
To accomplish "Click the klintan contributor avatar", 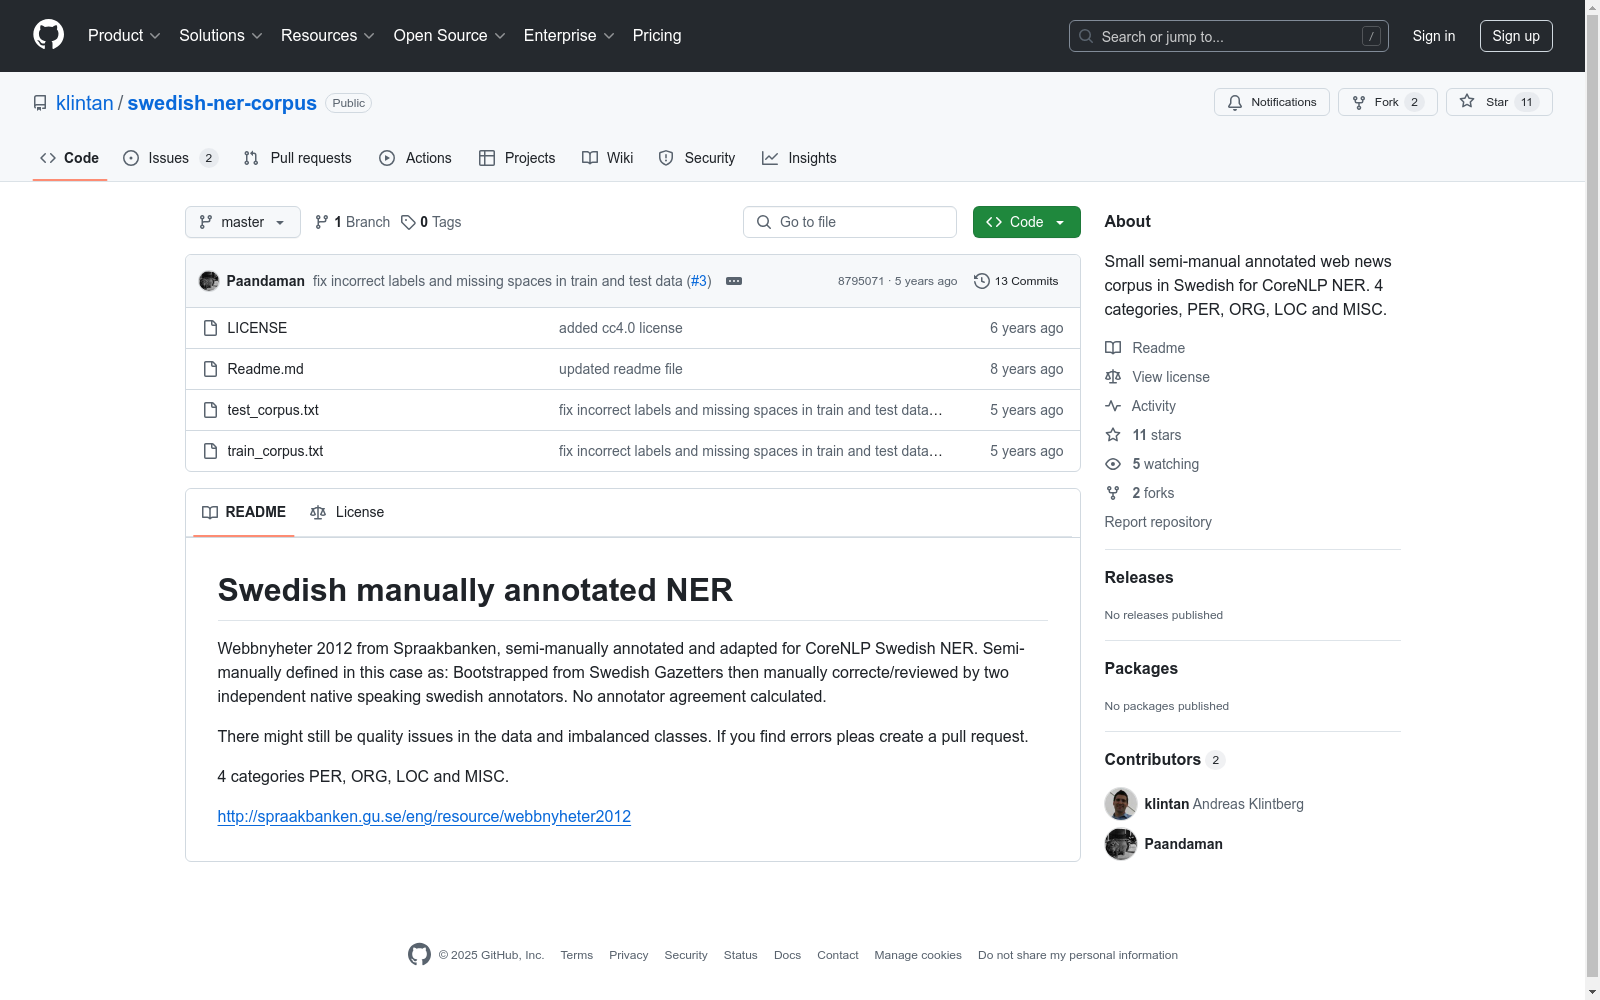I will pos(1121,804).
